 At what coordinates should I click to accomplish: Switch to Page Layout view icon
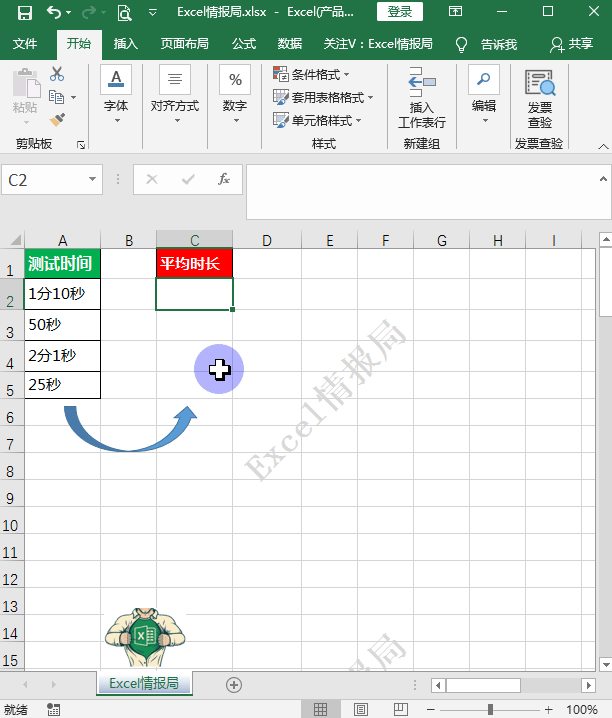point(361,709)
